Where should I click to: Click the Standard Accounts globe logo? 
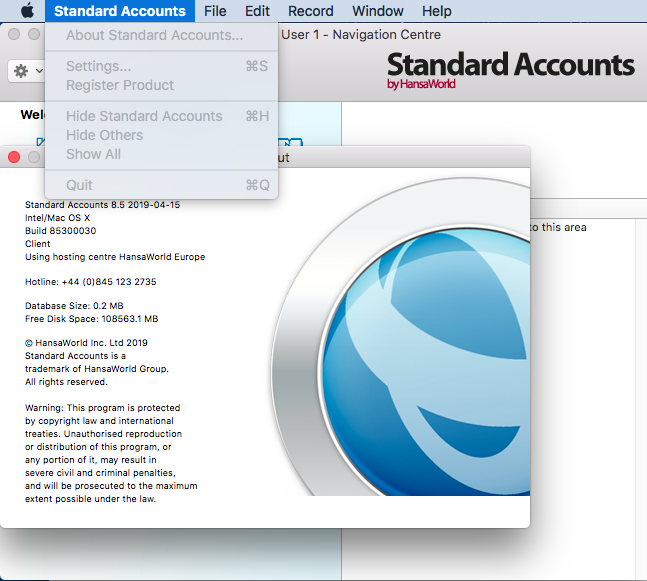click(401, 337)
